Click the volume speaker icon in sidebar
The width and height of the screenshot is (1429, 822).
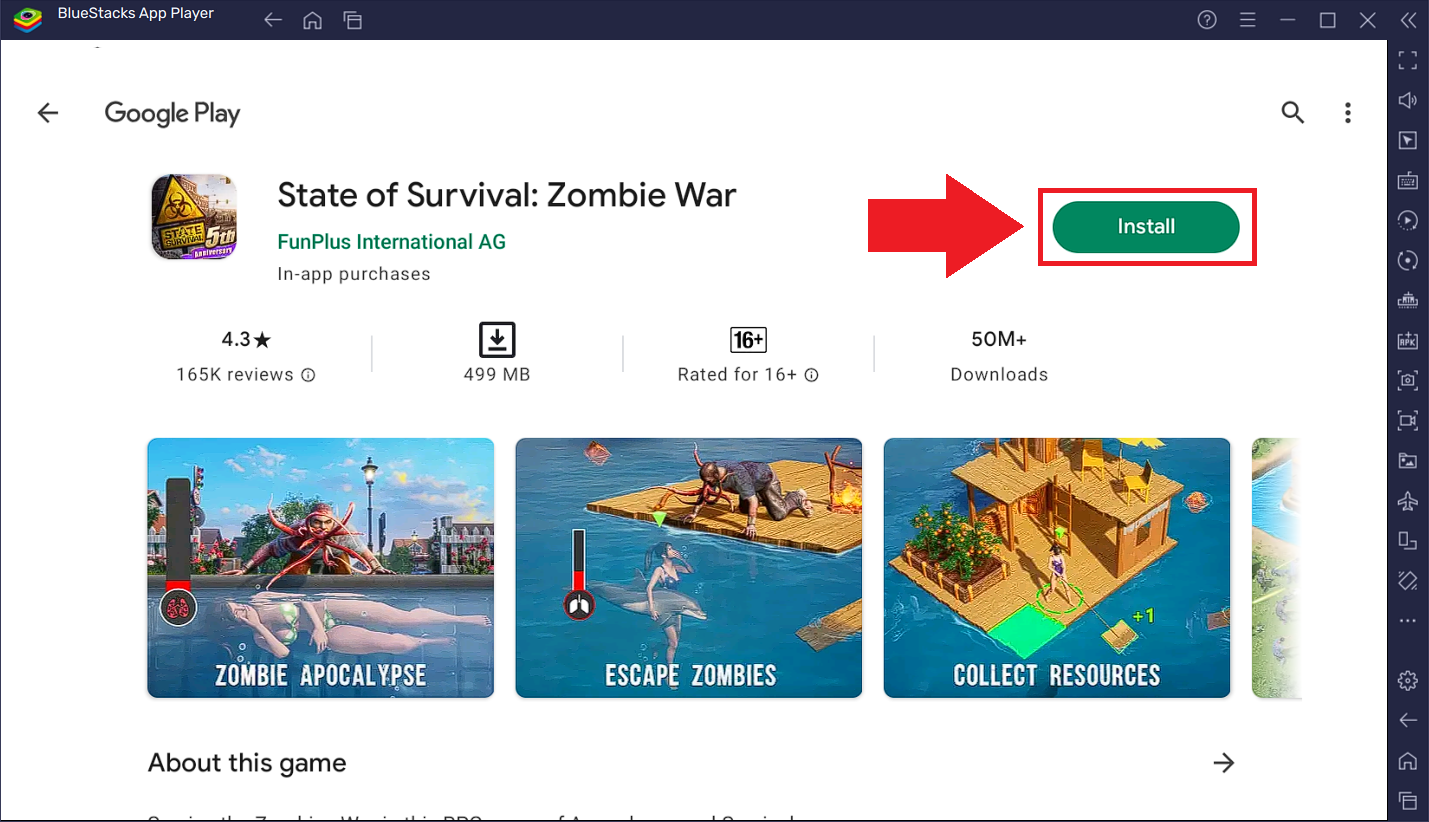pos(1408,100)
